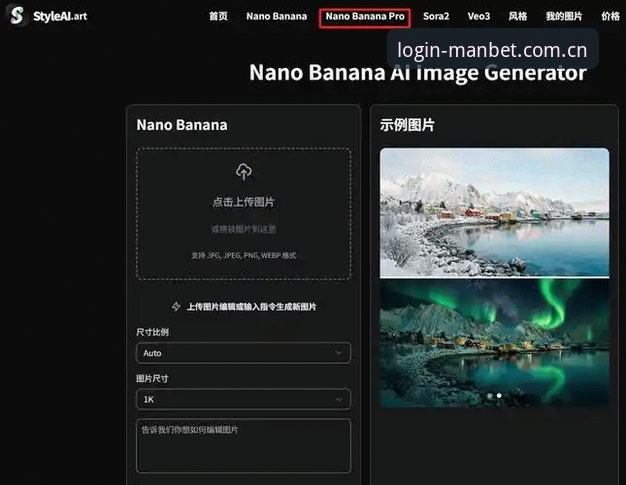This screenshot has width=626, height=485.
Task: Expand the 图片尺寸 1K dropdown
Action: pyautogui.click(x=244, y=399)
